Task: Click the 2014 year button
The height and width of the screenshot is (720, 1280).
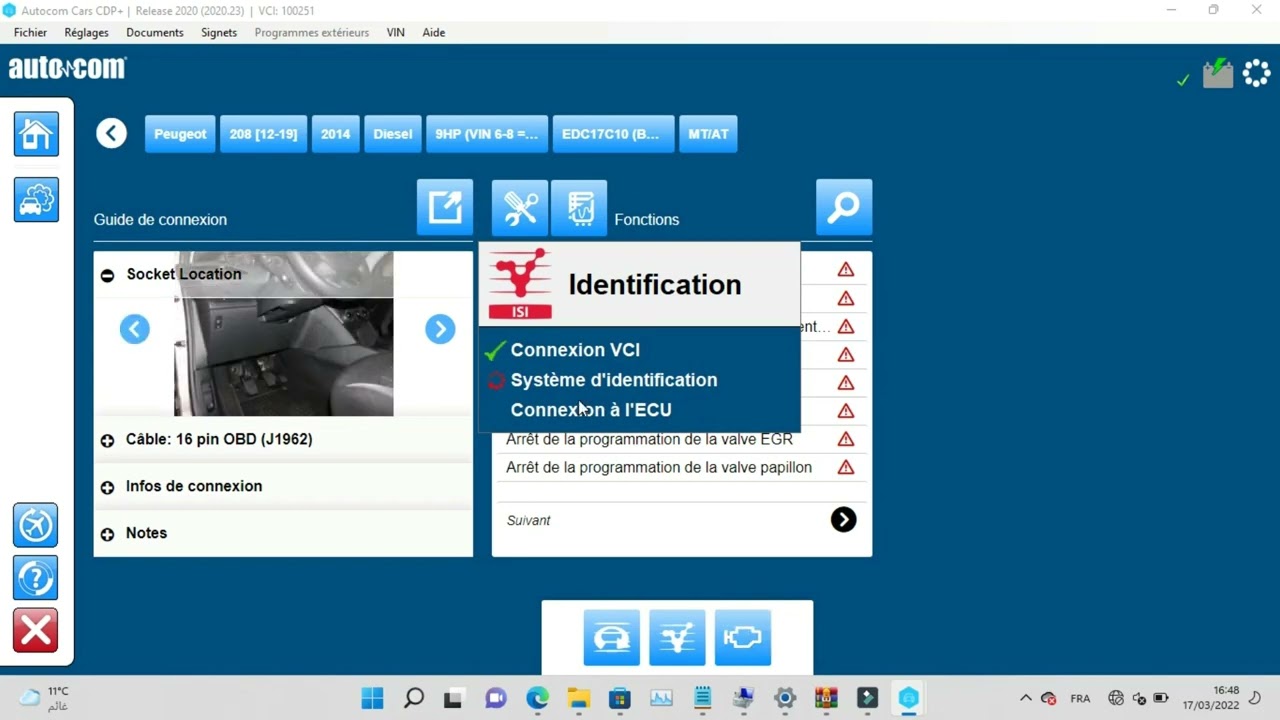Action: [x=336, y=134]
